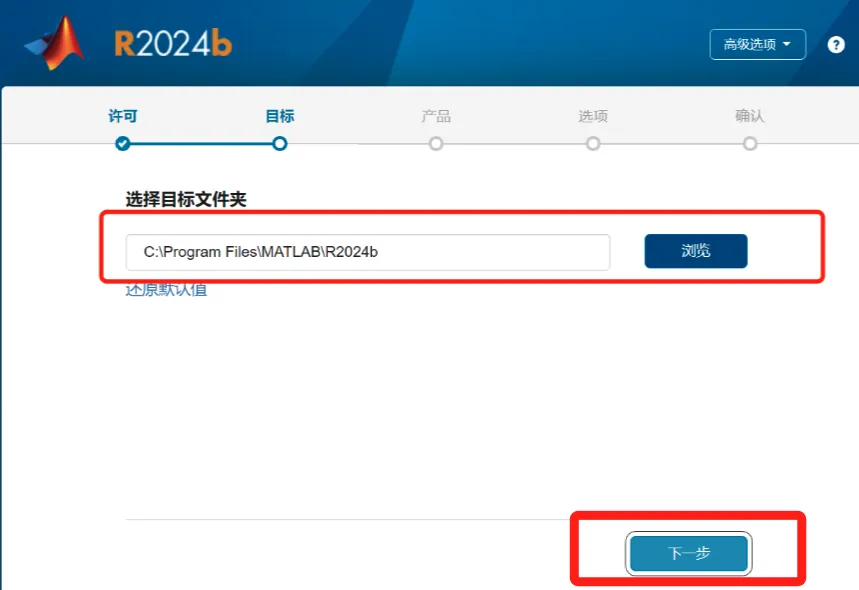Viewport: 859px width, 590px height.
Task: Click the 下一步 next button
Action: [x=689, y=553]
